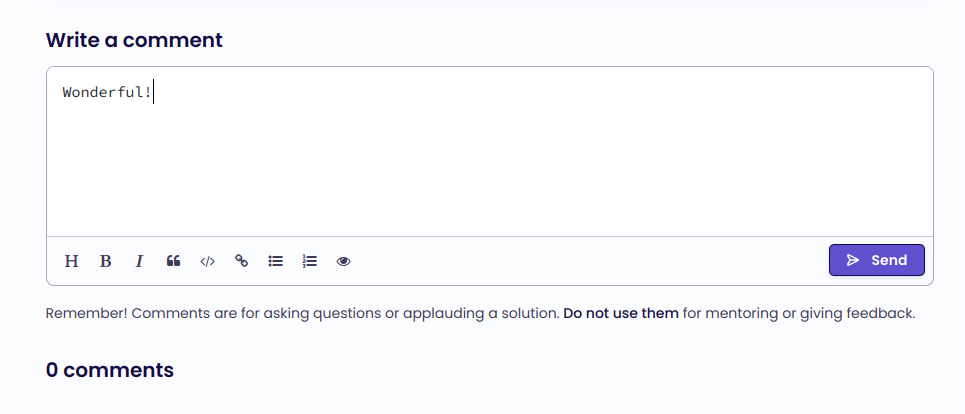
Task: Create a bulleted list
Action: 276,261
